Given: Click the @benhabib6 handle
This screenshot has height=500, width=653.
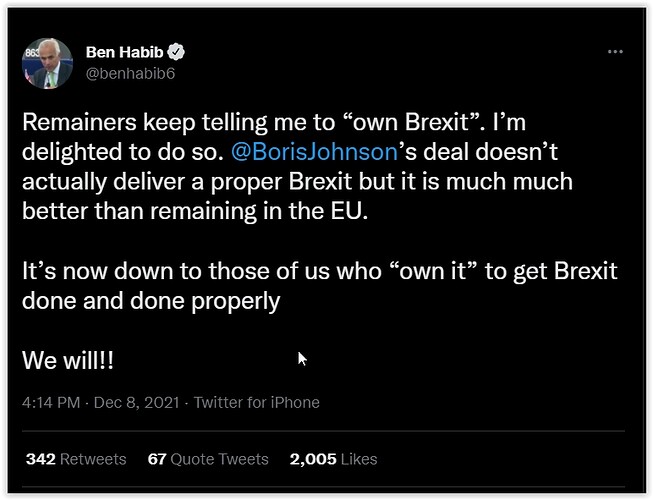Looking at the screenshot, I should tap(130, 74).
